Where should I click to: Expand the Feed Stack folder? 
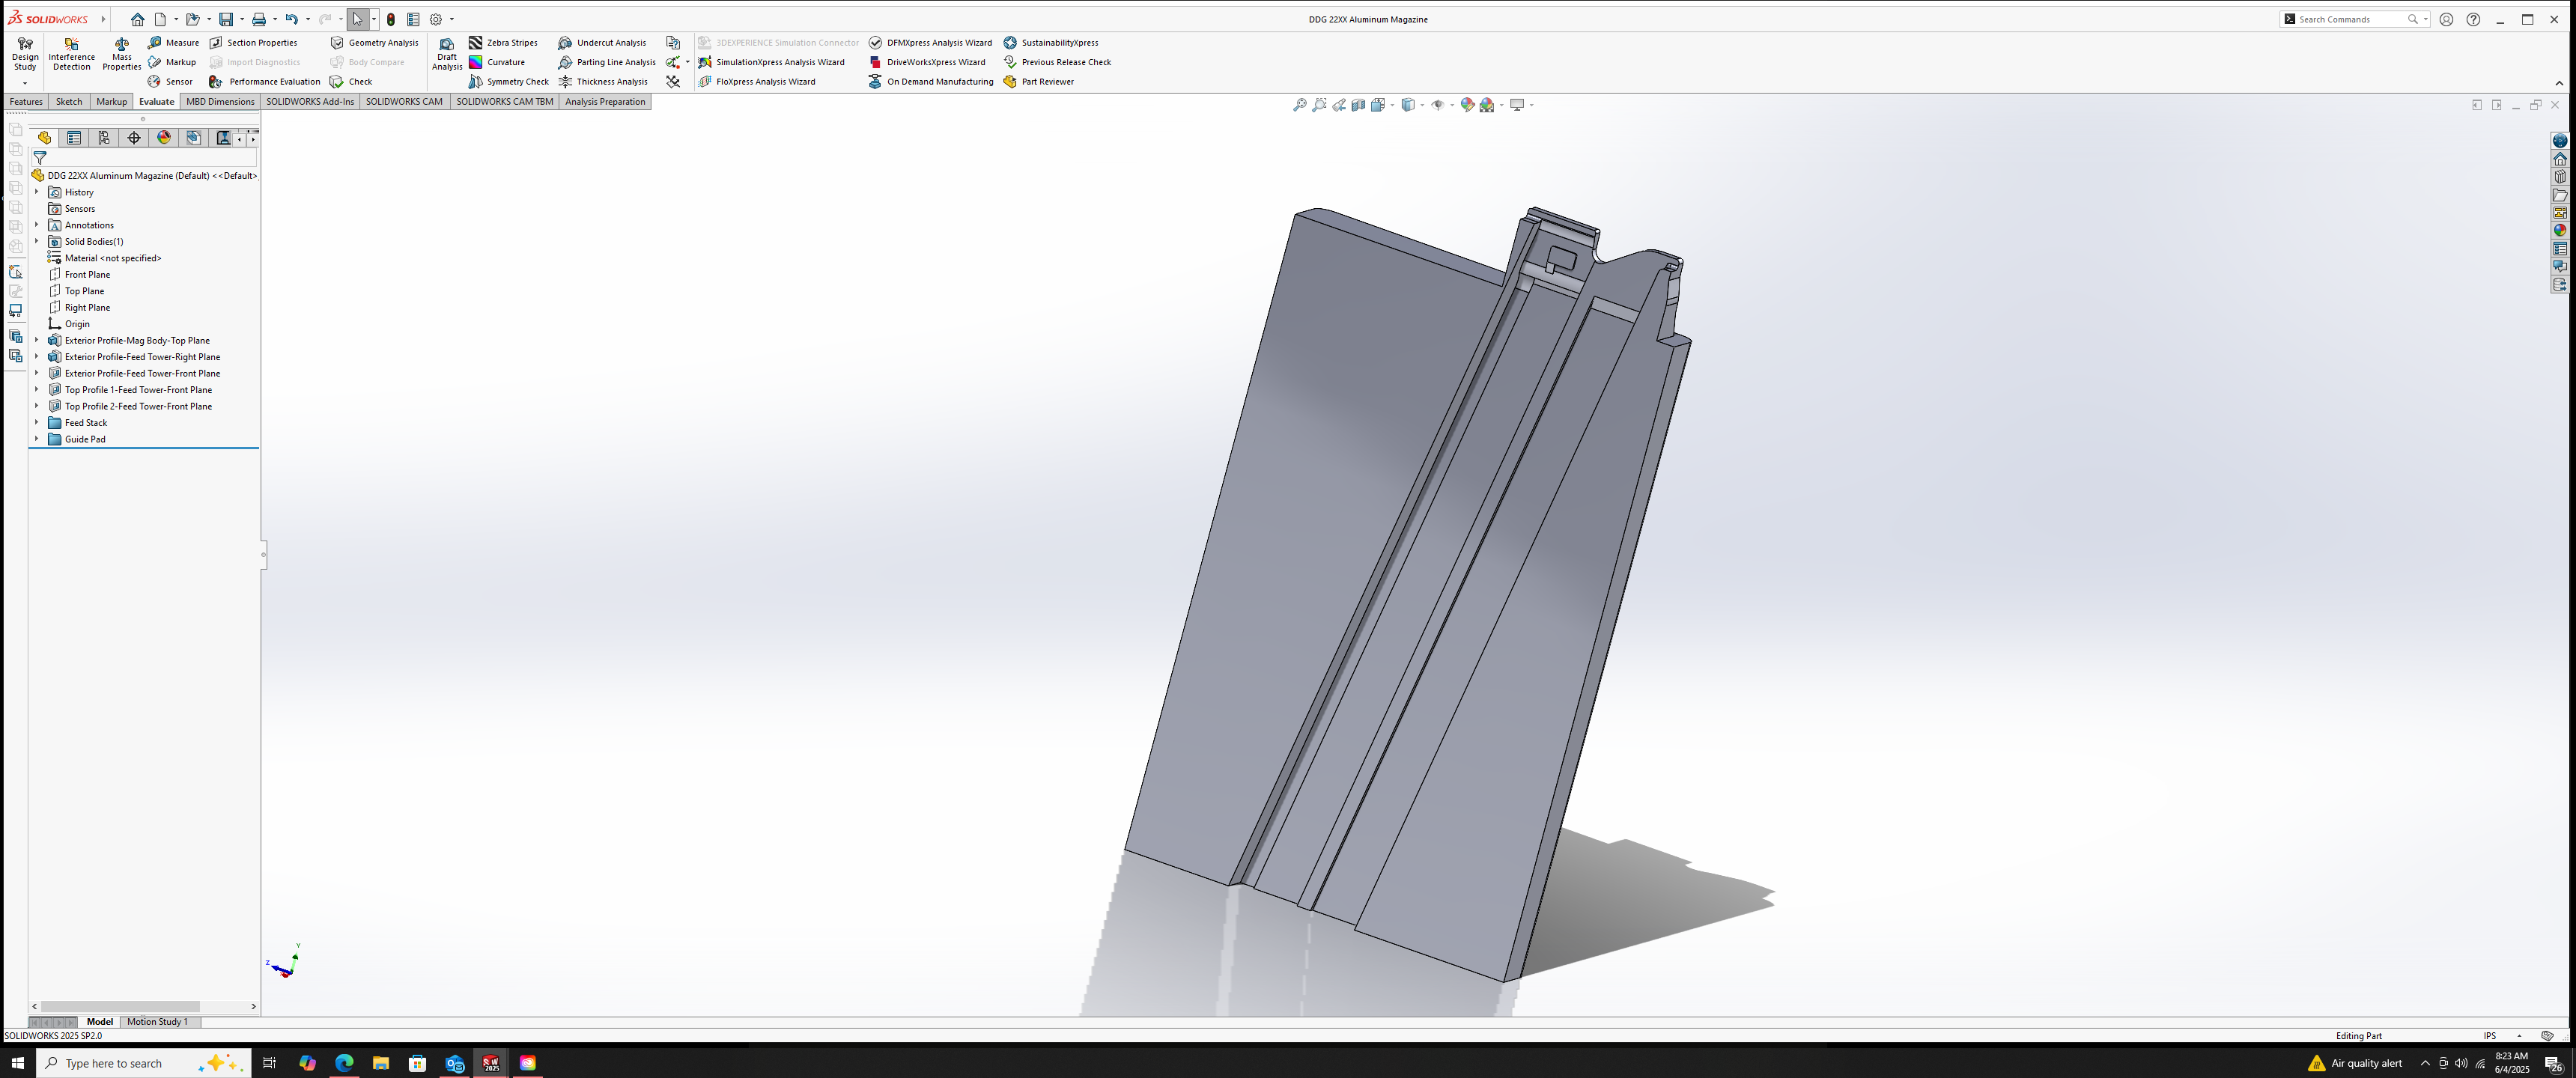37,423
